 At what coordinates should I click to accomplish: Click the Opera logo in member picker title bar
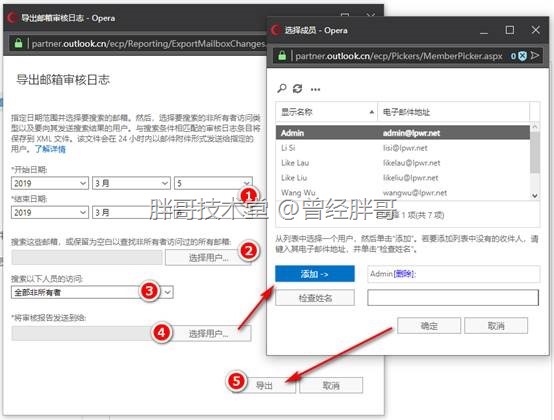coord(276,30)
